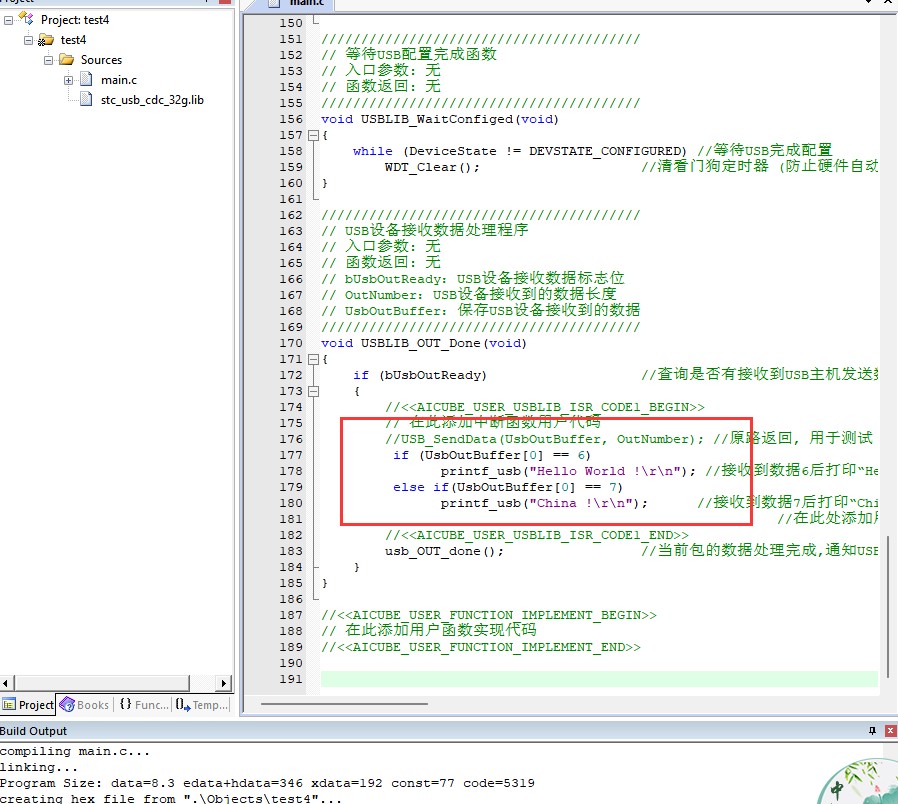Select main.c in project tree
Image resolution: width=898 pixels, height=804 pixels.
(x=119, y=80)
